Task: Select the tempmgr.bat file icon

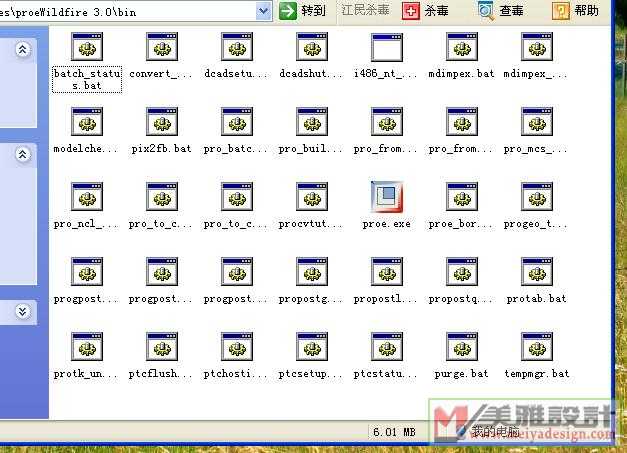Action: coord(537,347)
